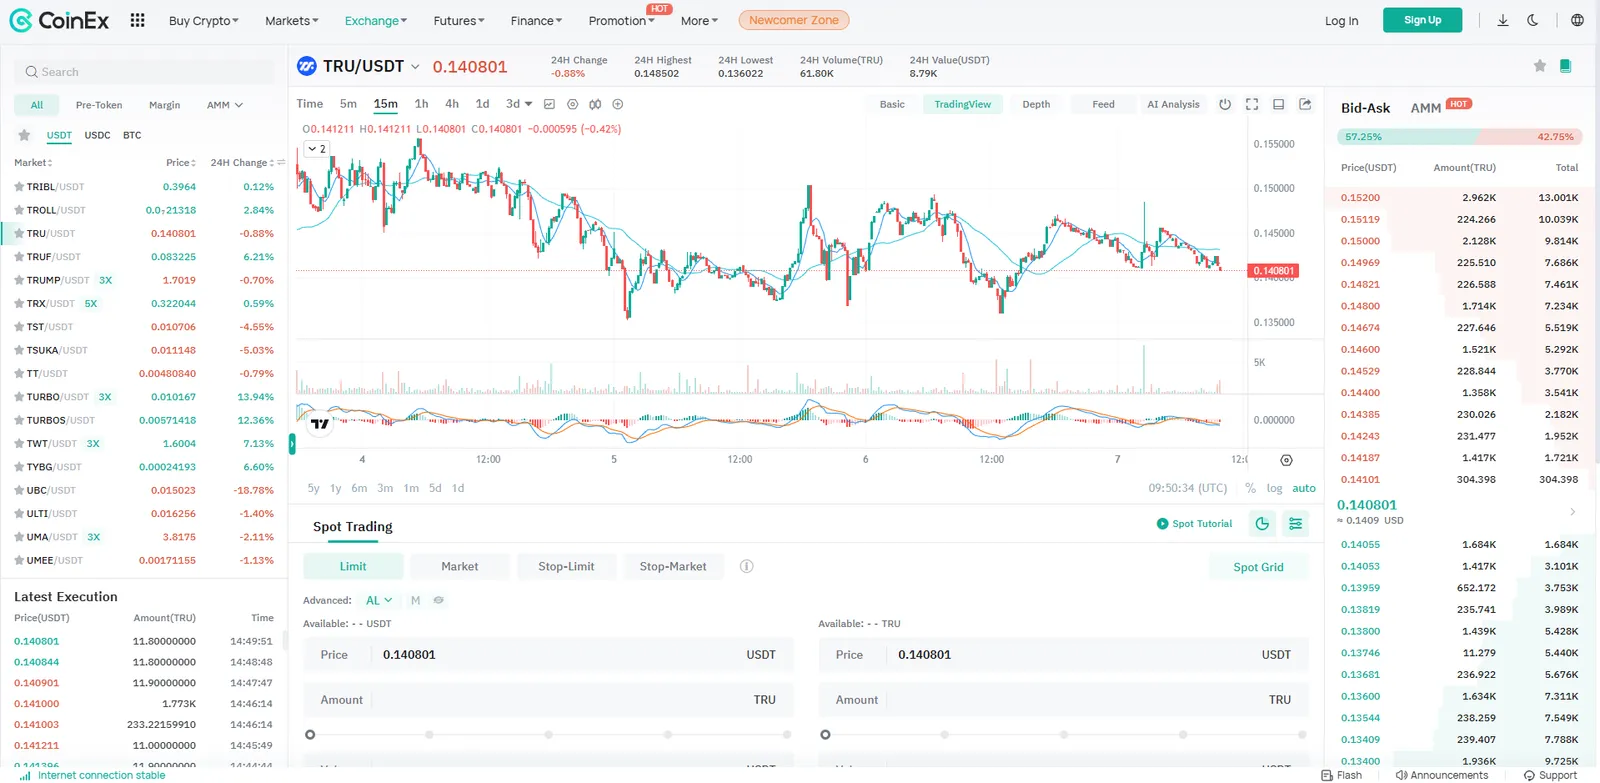Expand the last price arrow in order book
Screen dimensions: 1600x783
tap(1572, 512)
